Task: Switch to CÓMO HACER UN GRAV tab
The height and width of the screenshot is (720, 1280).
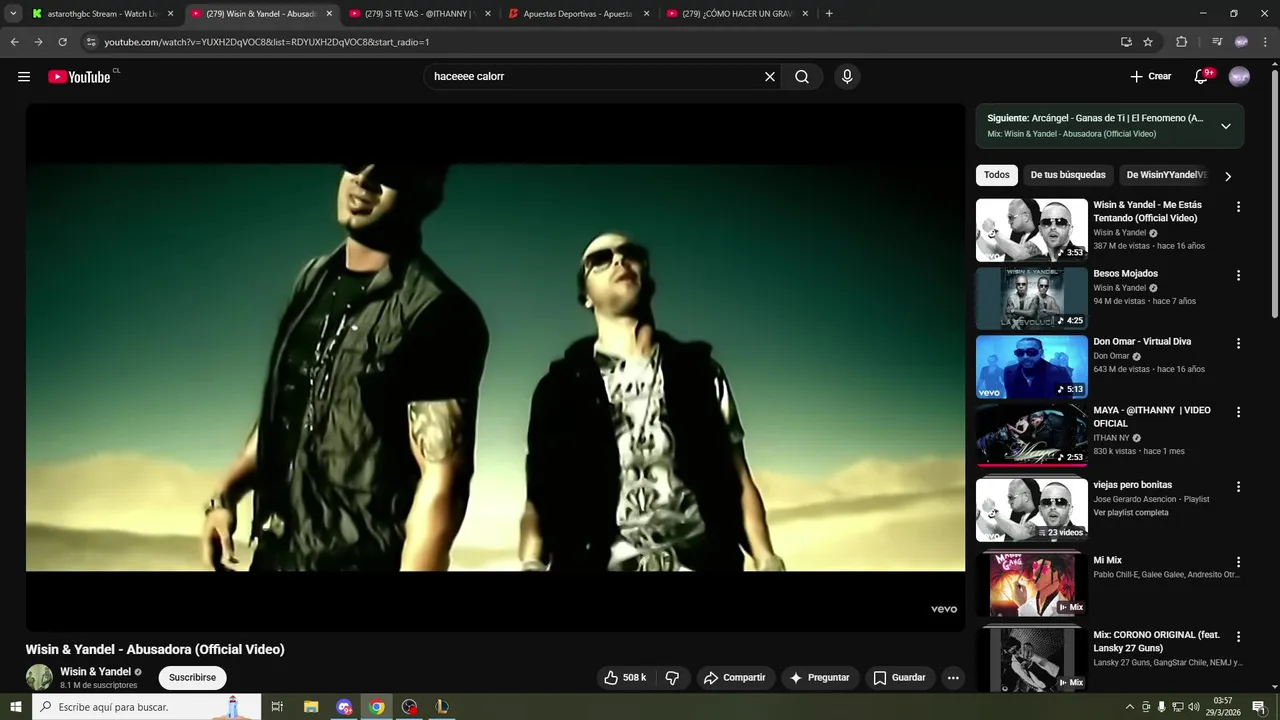Action: point(737,14)
